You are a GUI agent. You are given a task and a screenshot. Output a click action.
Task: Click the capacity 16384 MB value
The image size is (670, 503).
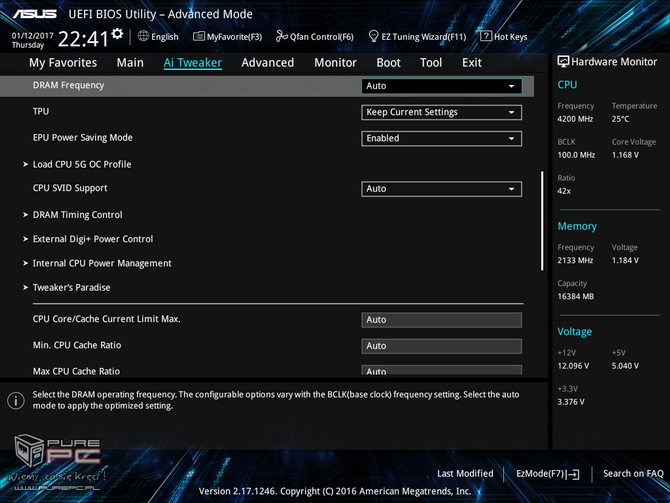[x=576, y=297]
